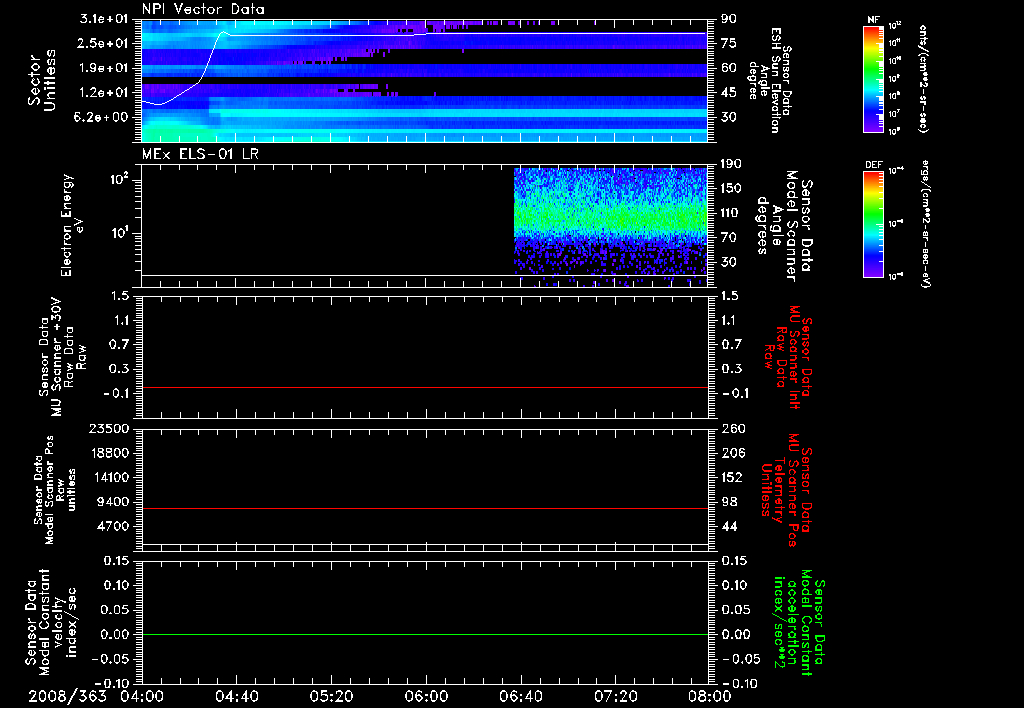Viewport: 1024px width, 708px height.
Task: Select the 75 degree elevation tick
Action: [x=729, y=43]
